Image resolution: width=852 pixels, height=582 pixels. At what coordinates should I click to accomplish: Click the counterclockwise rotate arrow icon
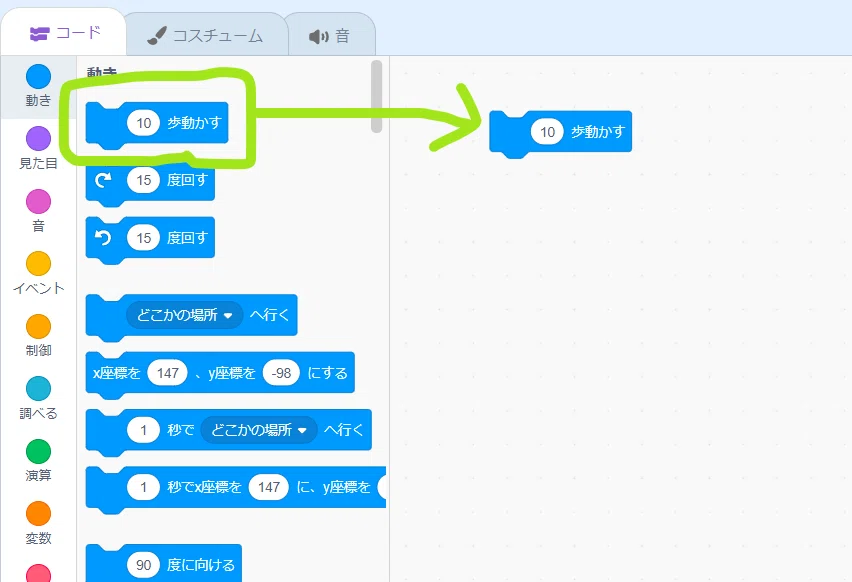pos(103,237)
